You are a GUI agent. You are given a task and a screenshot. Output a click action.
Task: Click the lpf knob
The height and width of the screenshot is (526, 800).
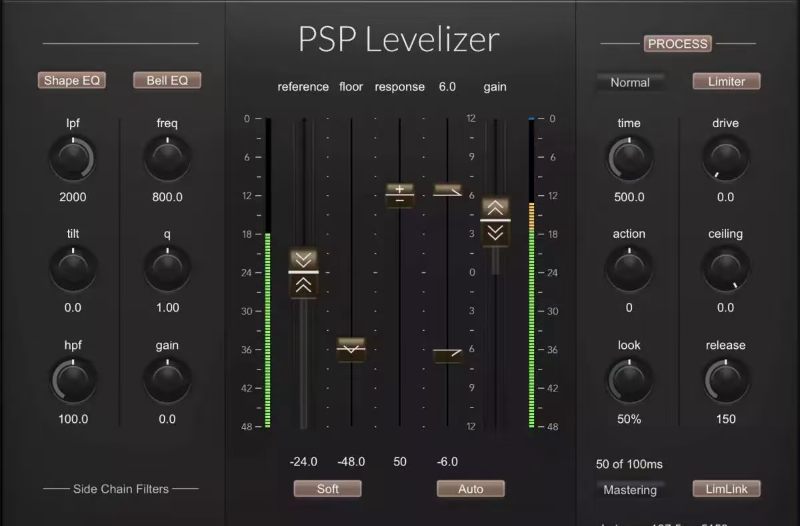(72, 159)
